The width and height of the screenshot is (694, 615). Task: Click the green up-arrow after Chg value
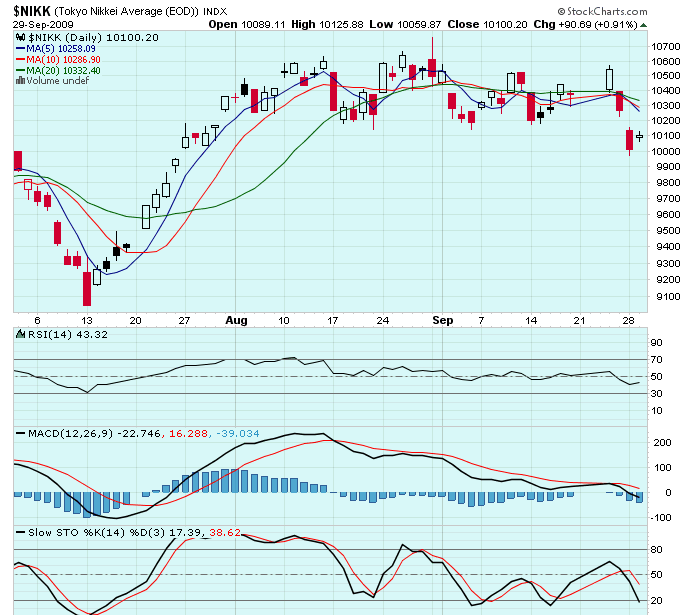(x=643, y=25)
